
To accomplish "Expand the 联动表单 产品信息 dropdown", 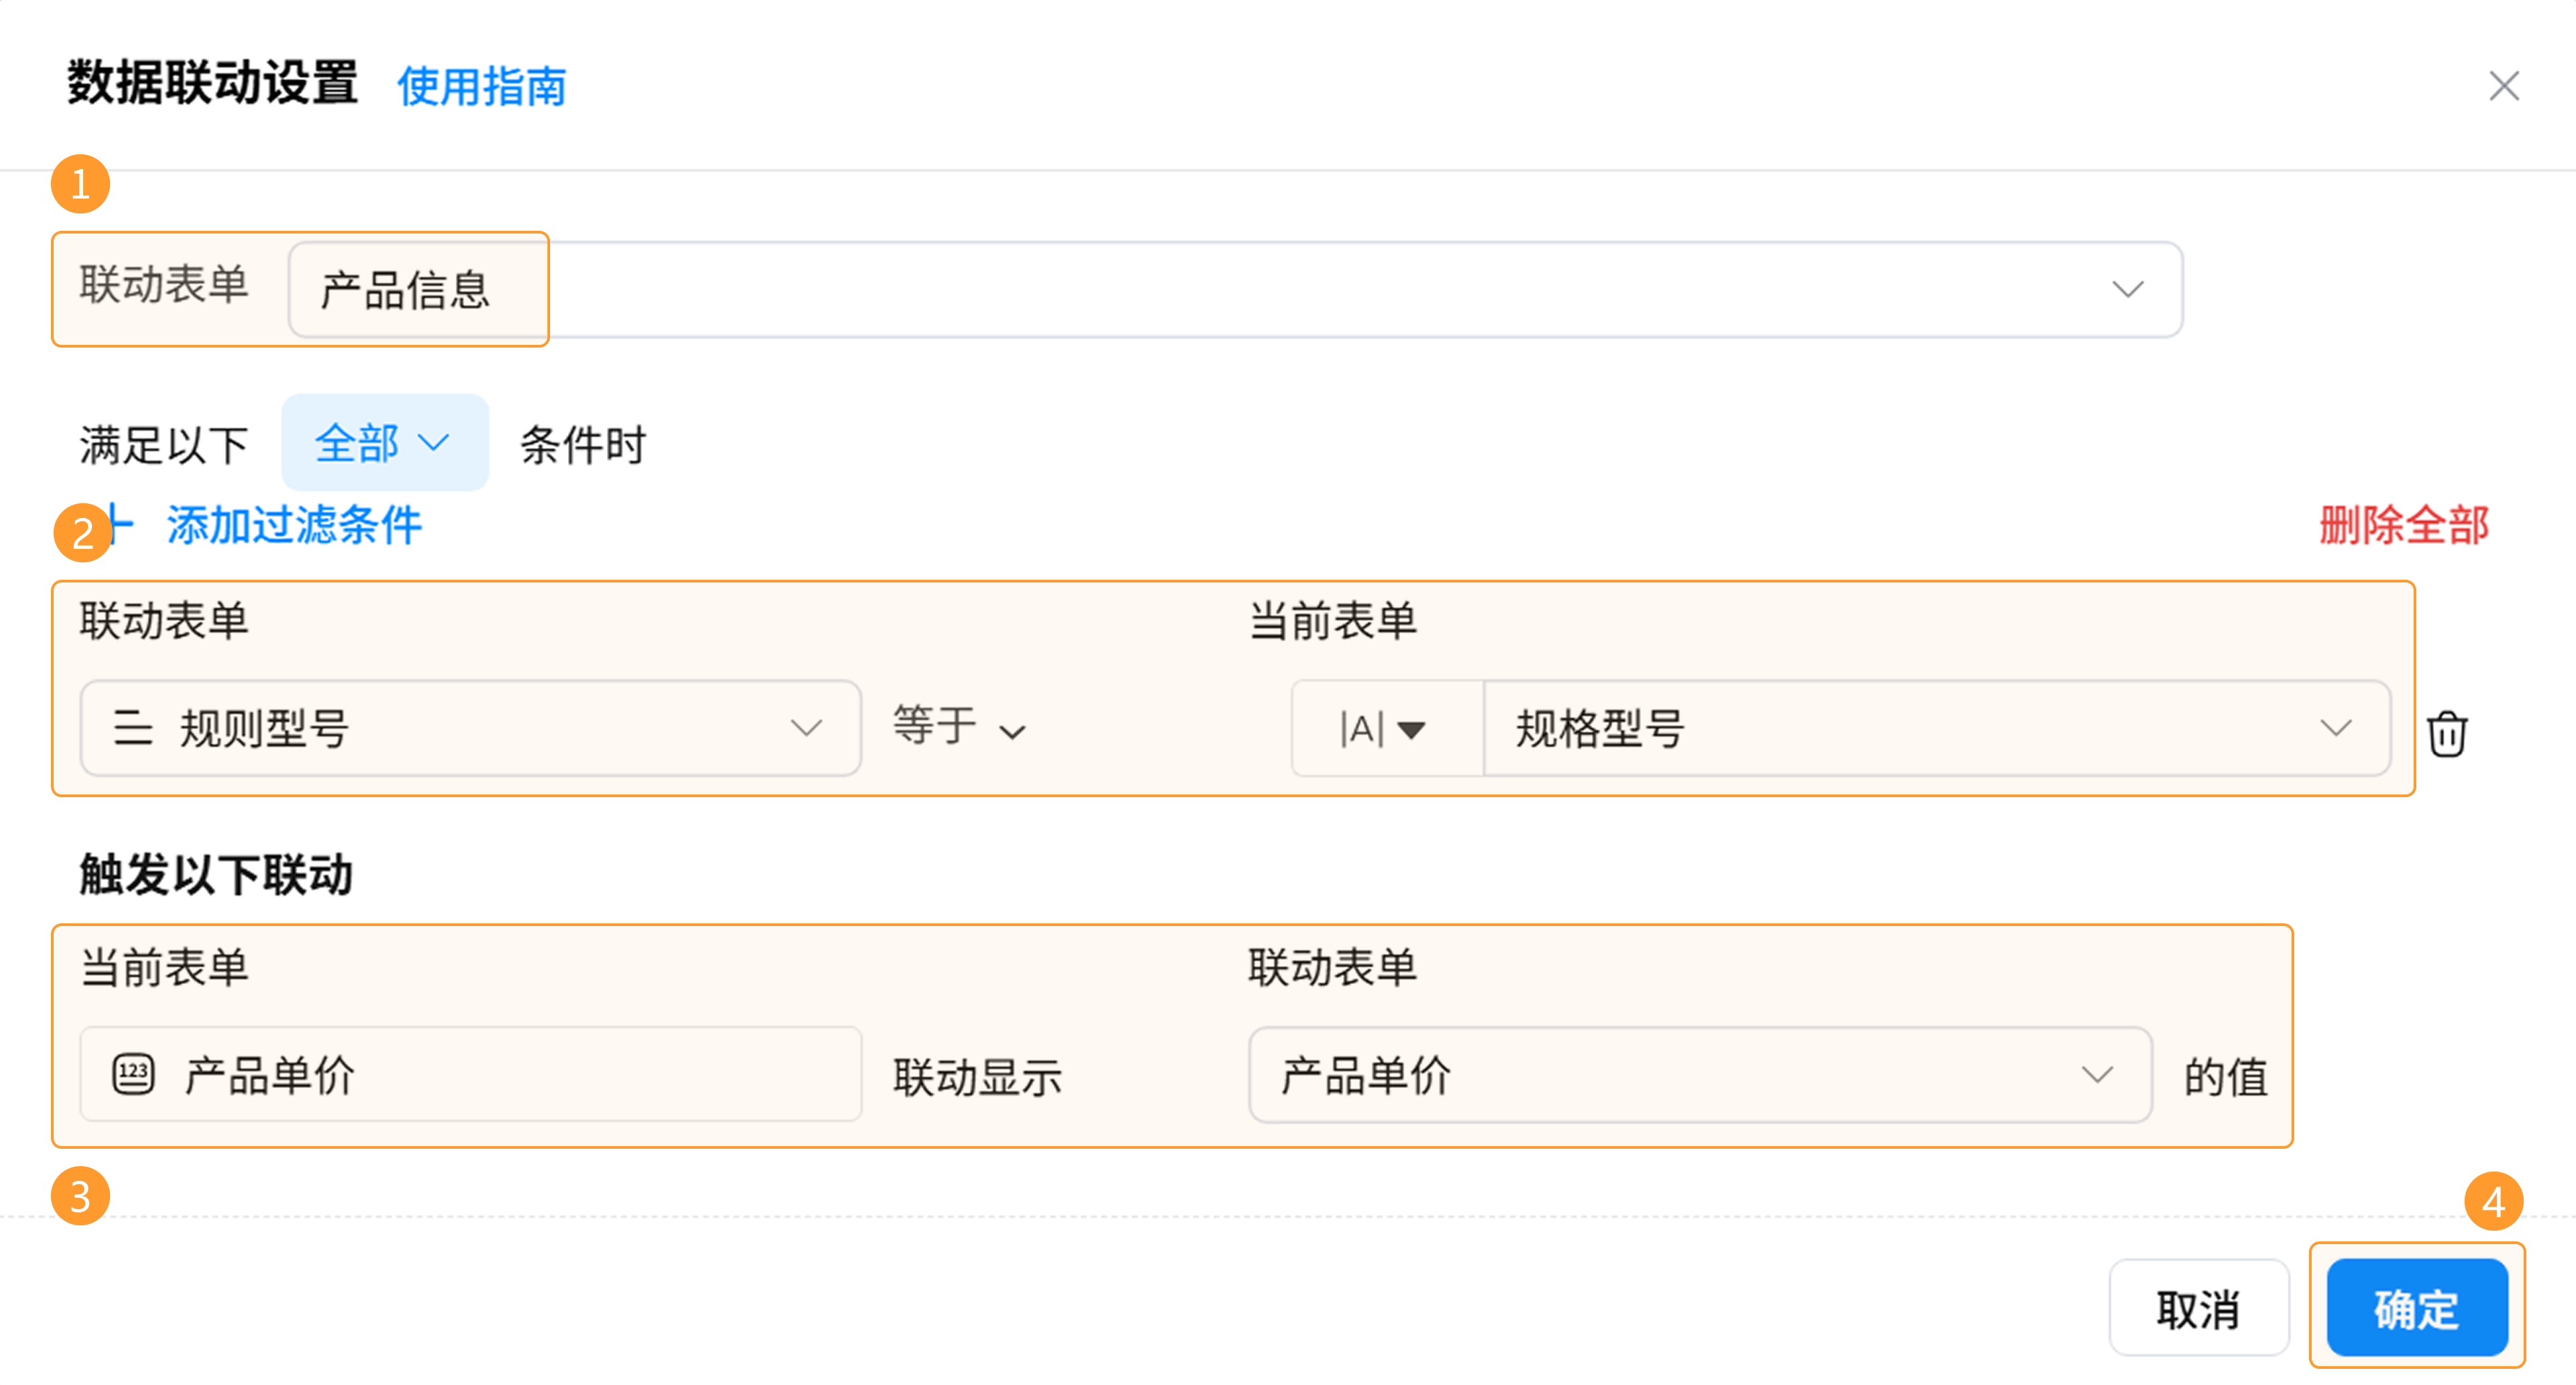I will pyautogui.click(x=1234, y=289).
